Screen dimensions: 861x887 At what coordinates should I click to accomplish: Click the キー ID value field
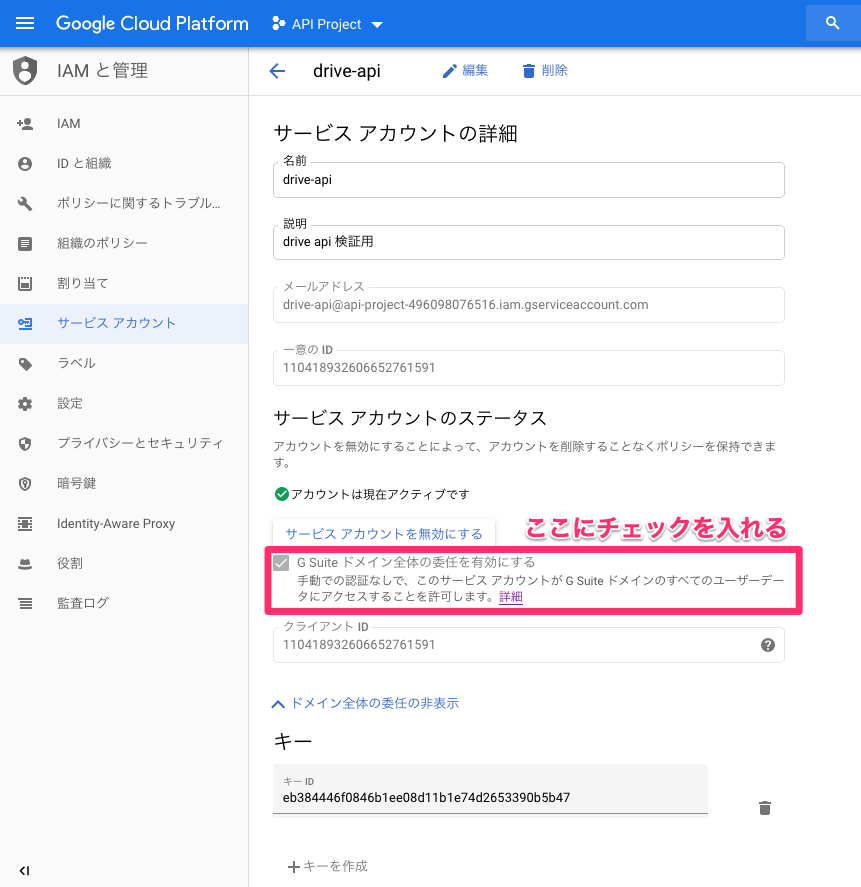pos(490,790)
